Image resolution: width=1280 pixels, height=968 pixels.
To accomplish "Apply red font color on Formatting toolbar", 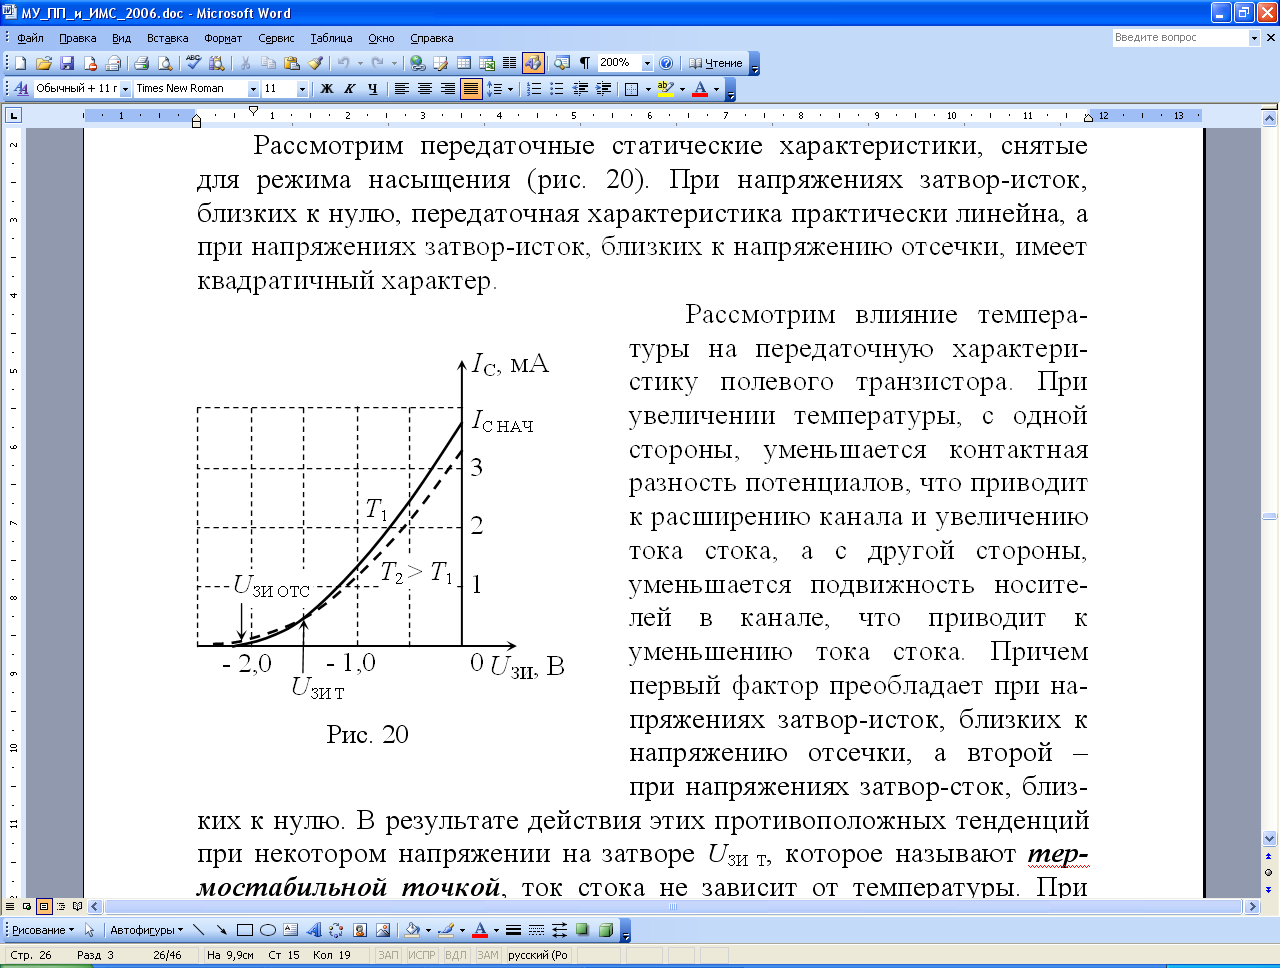I will (701, 89).
